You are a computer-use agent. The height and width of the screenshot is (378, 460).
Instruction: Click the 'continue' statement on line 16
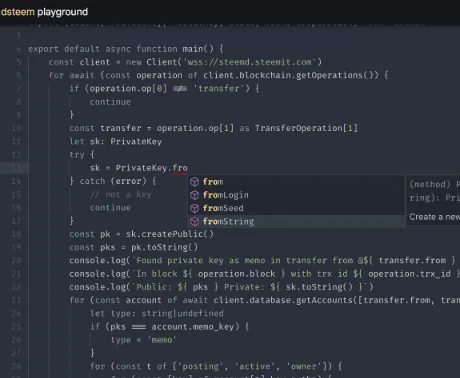point(110,208)
